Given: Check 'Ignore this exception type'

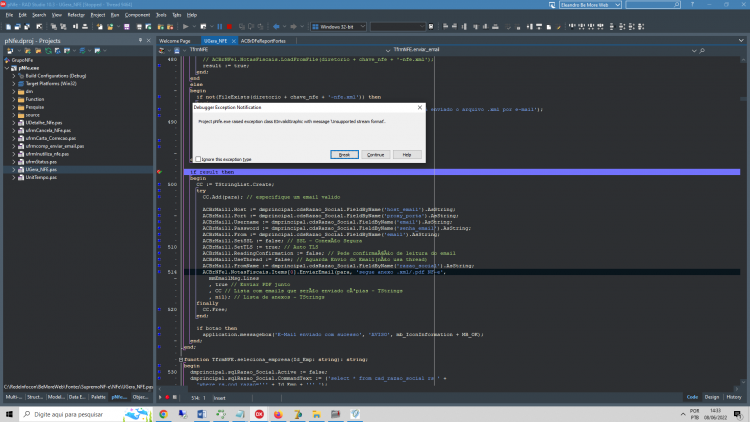Looking at the screenshot, I should pos(198,159).
